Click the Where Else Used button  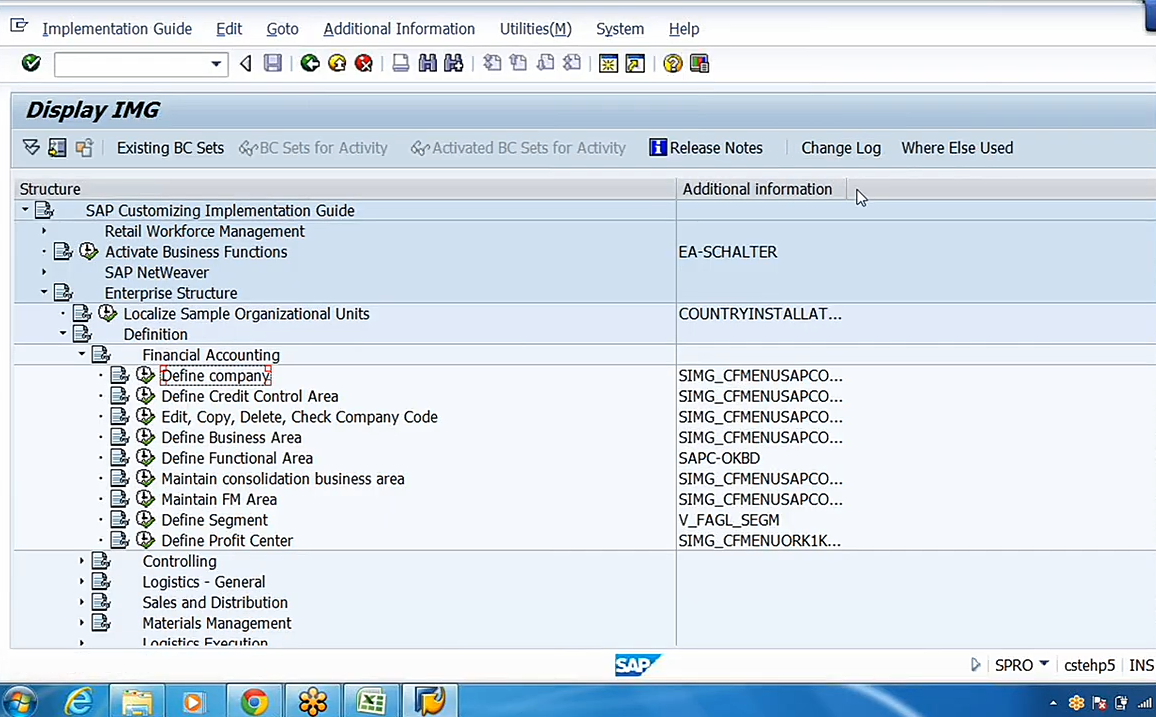click(957, 148)
